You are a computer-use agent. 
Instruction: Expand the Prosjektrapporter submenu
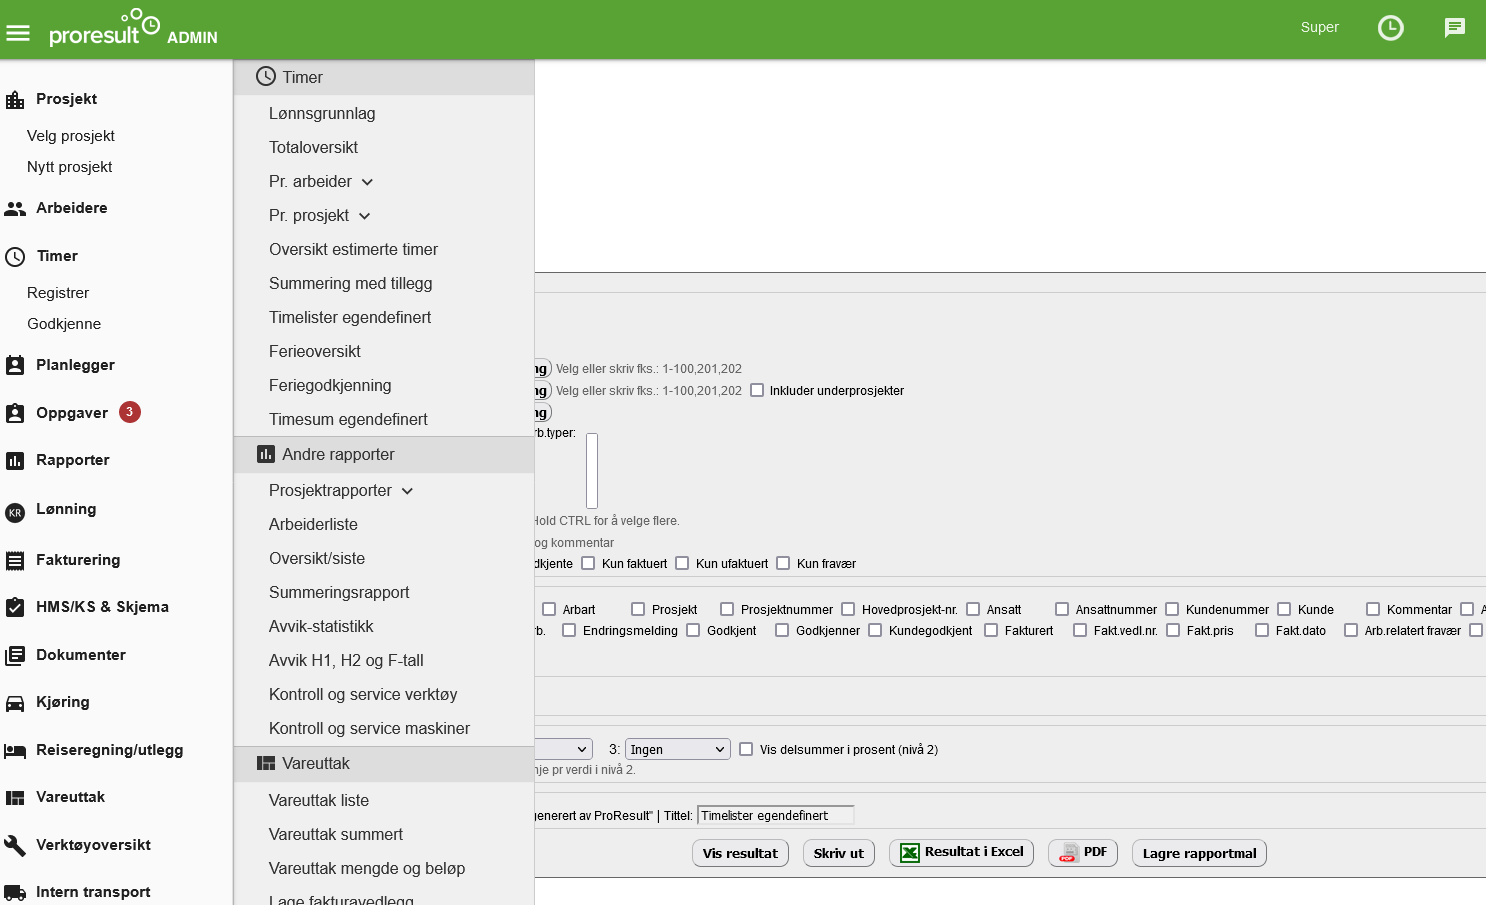pyautogui.click(x=407, y=491)
